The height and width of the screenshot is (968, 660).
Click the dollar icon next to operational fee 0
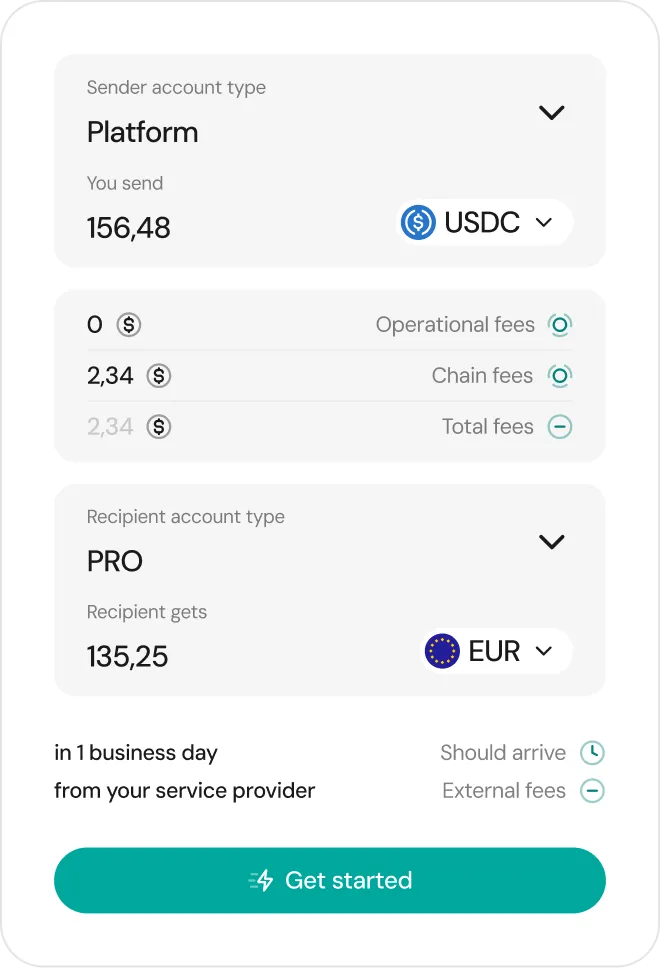point(129,325)
